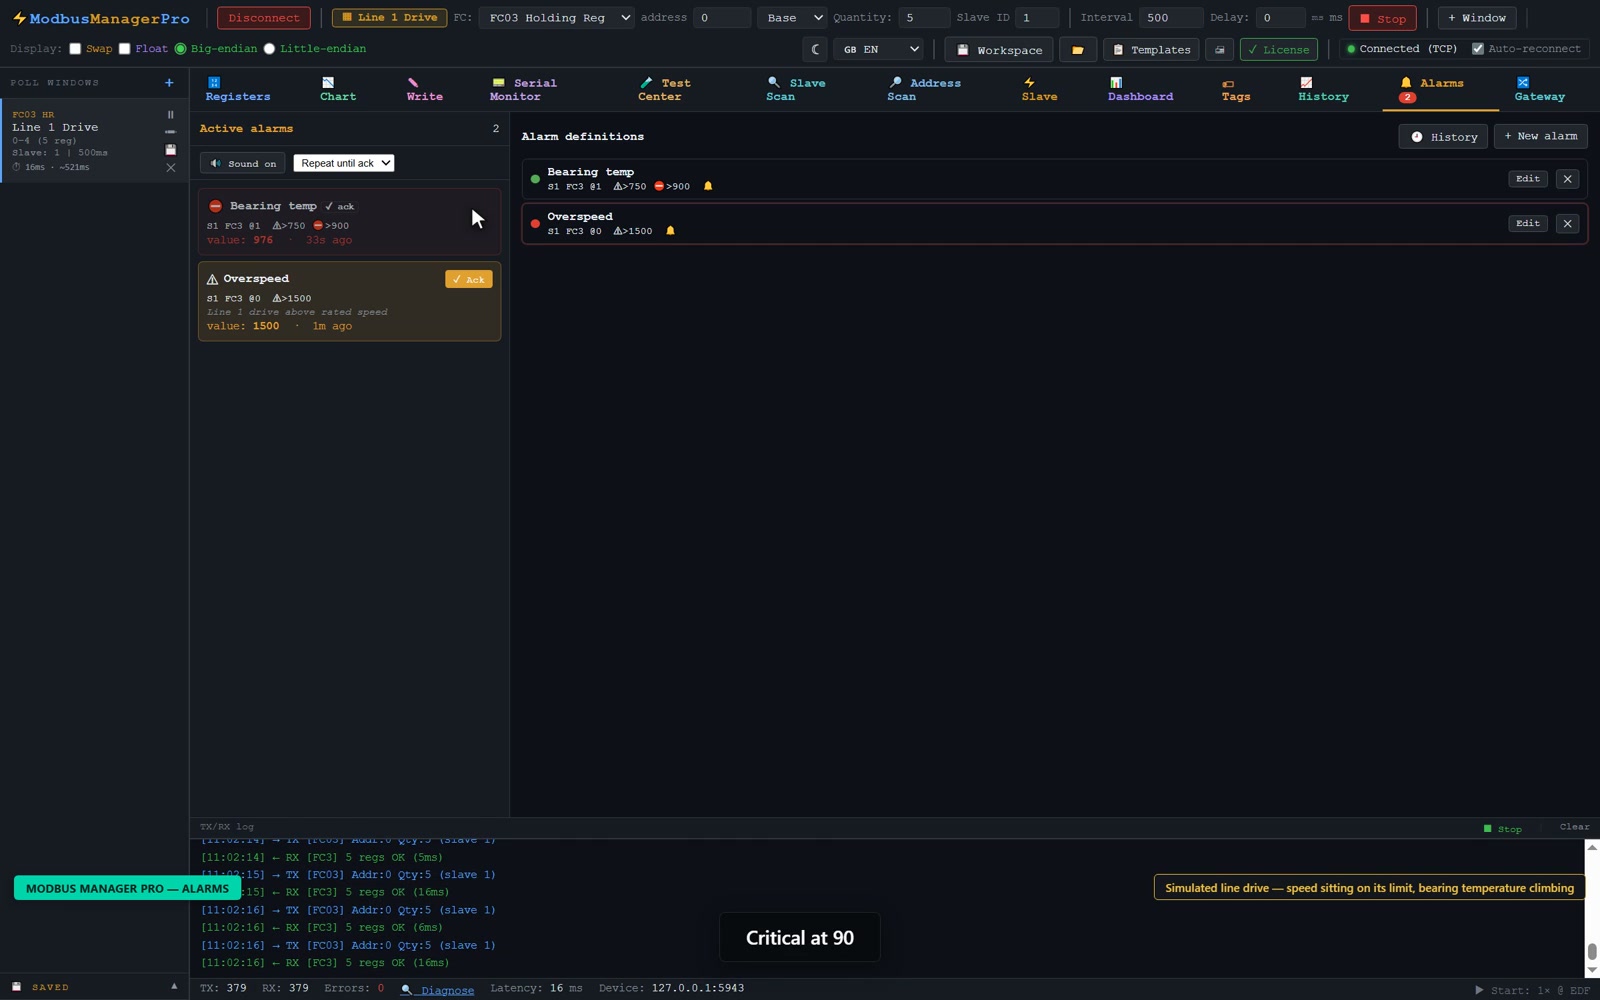
Task: Switch to the Slave Scan tab
Action: click(795, 90)
